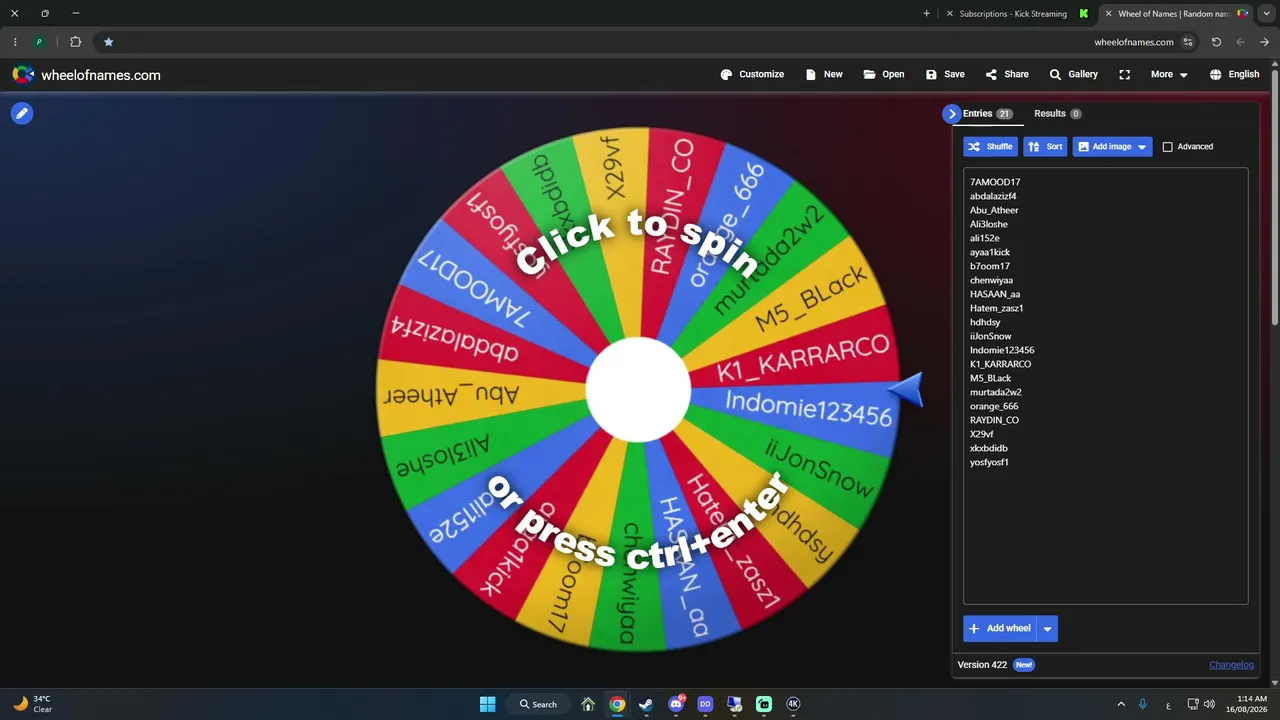Image resolution: width=1280 pixels, height=720 pixels.
Task: Click entry iiJonSnow in the list
Action: [990, 336]
